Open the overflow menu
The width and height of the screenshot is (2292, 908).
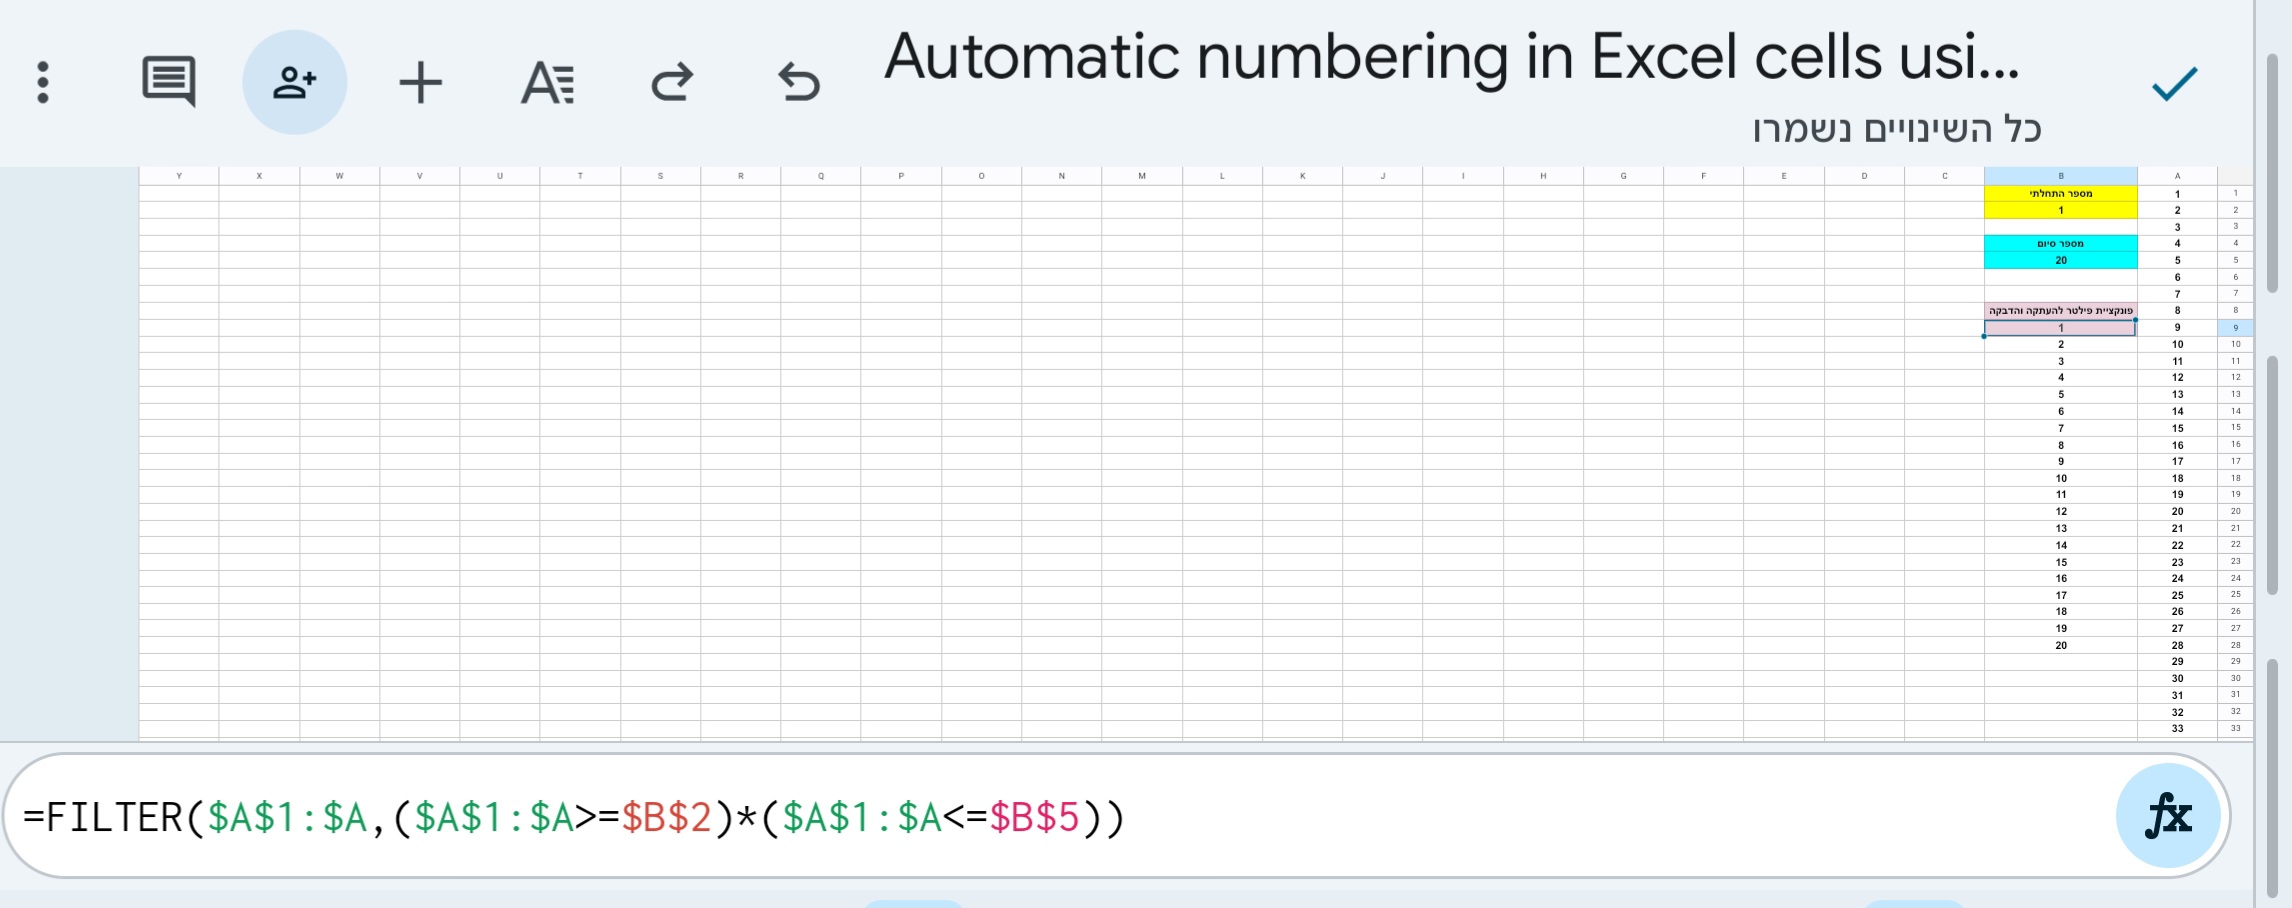click(x=40, y=83)
